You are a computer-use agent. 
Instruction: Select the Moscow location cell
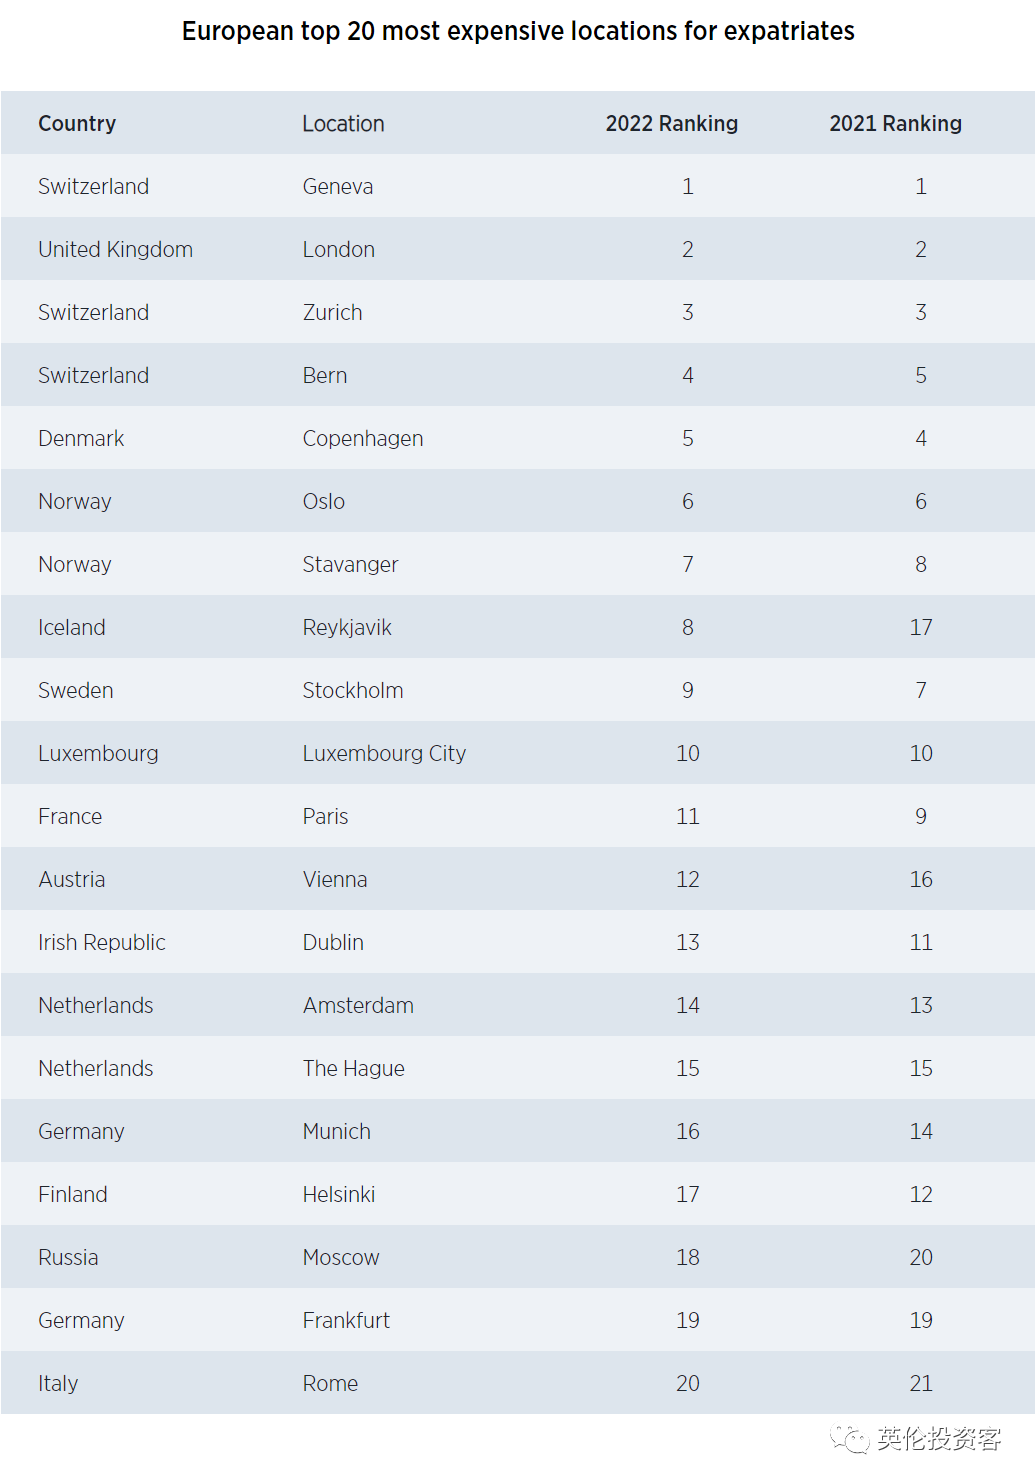click(x=341, y=1258)
